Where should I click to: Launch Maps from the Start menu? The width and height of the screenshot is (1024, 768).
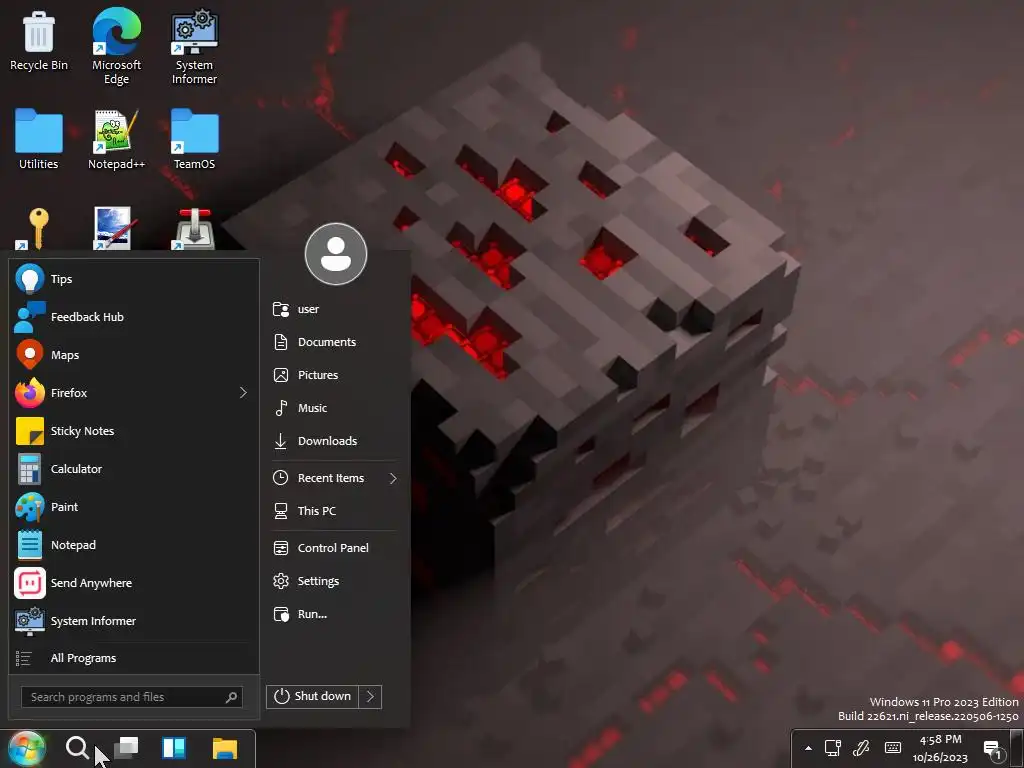coord(133,355)
